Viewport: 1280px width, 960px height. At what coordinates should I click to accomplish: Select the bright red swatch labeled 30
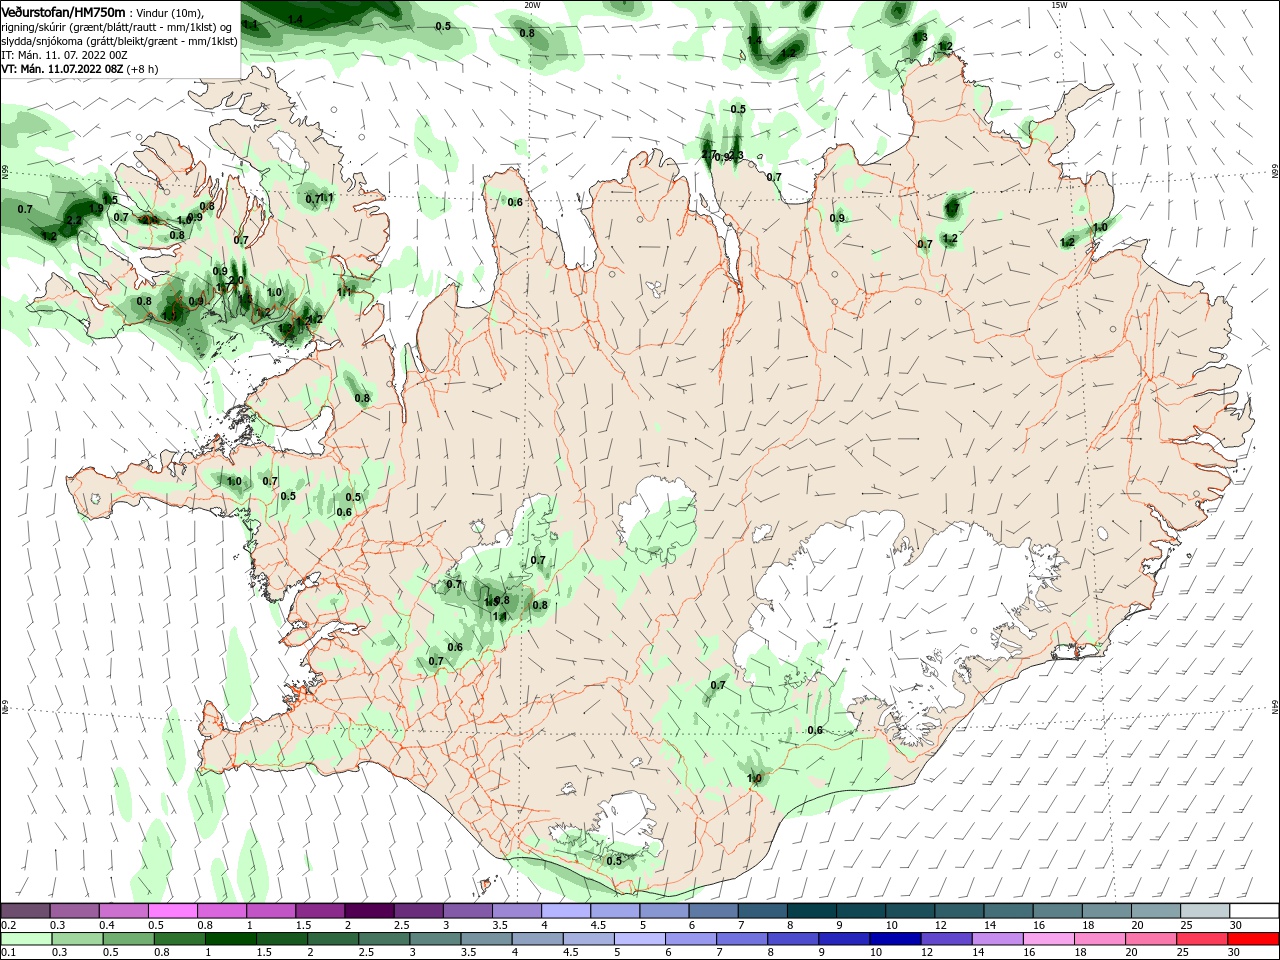pyautogui.click(x=1253, y=939)
